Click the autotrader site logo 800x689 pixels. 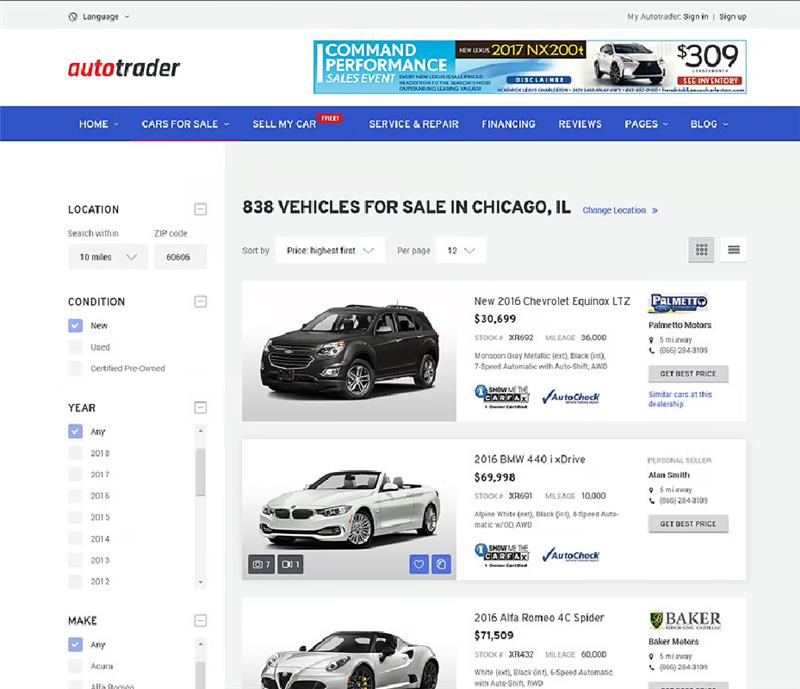(124, 68)
